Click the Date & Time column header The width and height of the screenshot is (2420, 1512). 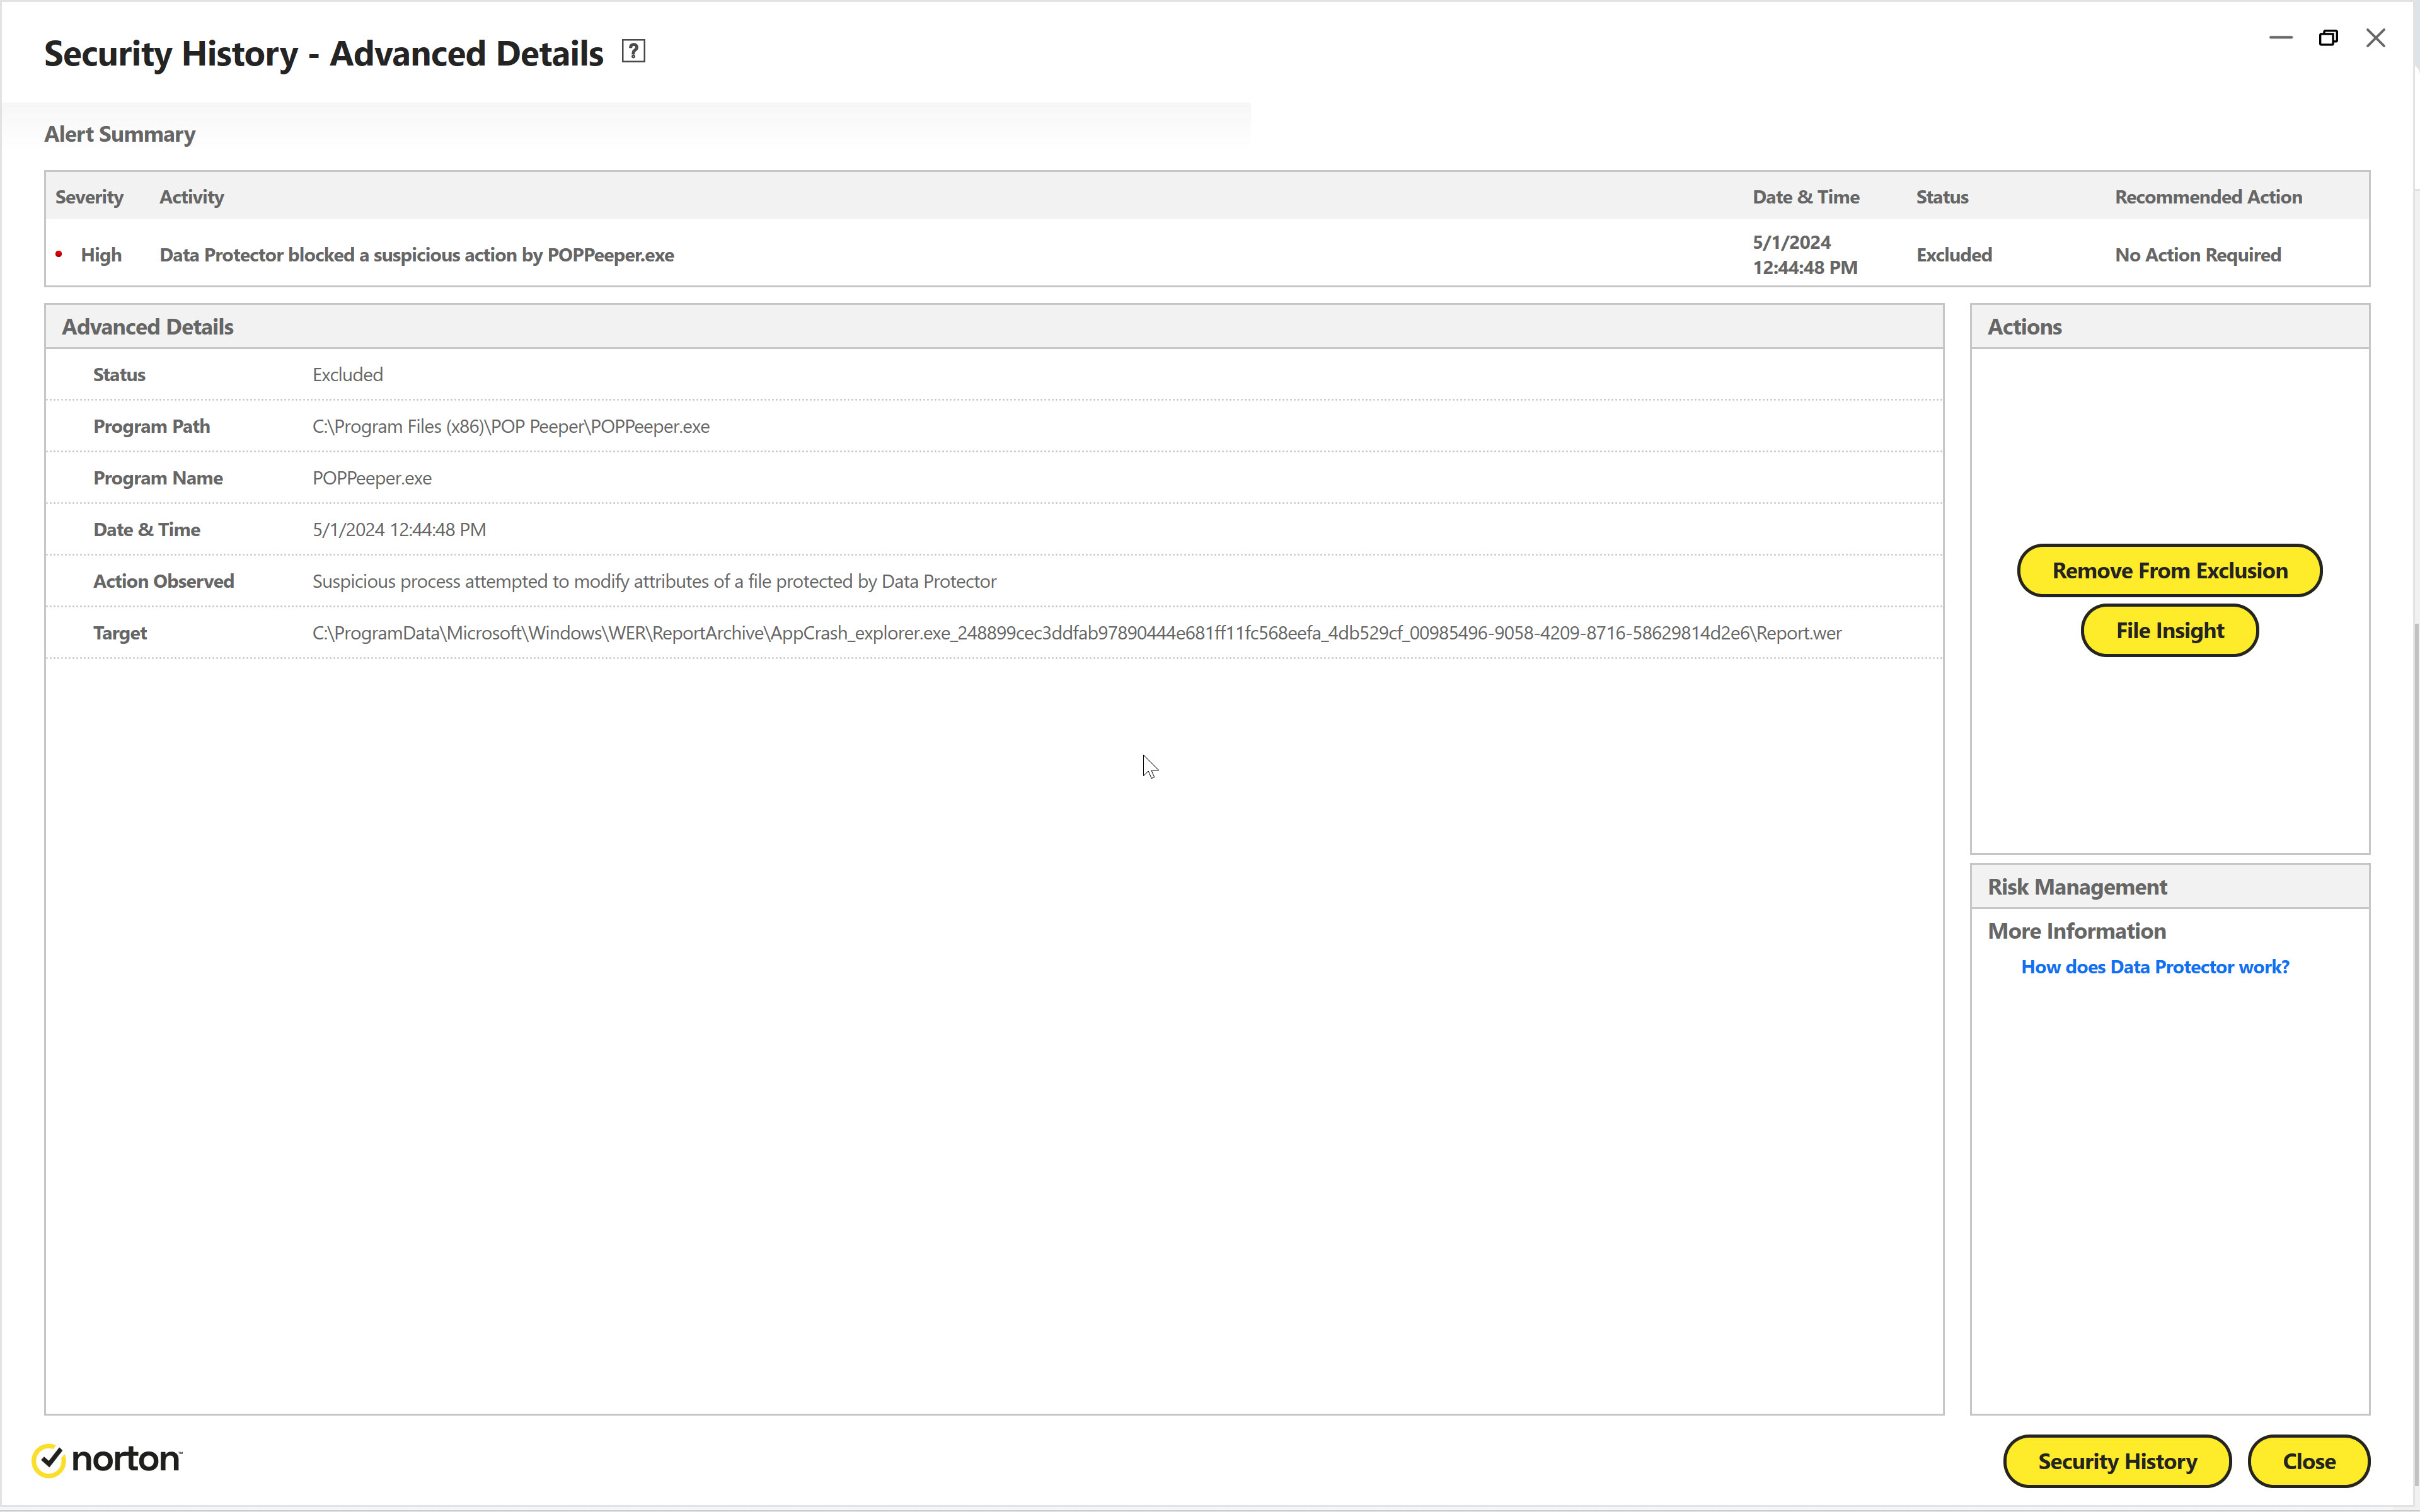(x=1806, y=197)
